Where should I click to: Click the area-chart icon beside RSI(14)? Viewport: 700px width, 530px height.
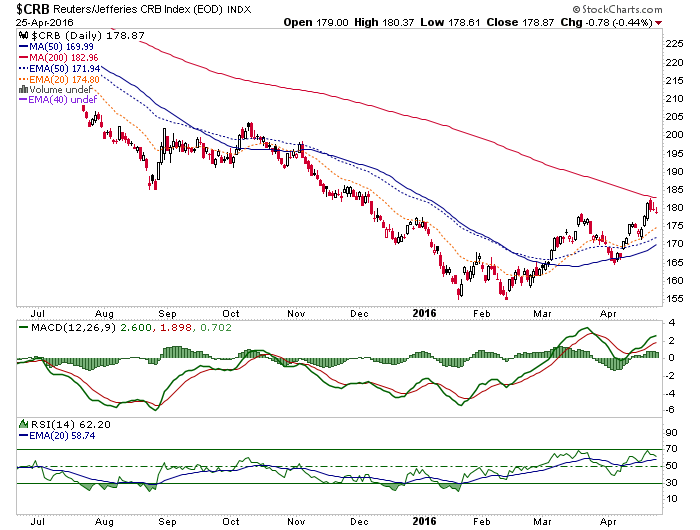24,424
